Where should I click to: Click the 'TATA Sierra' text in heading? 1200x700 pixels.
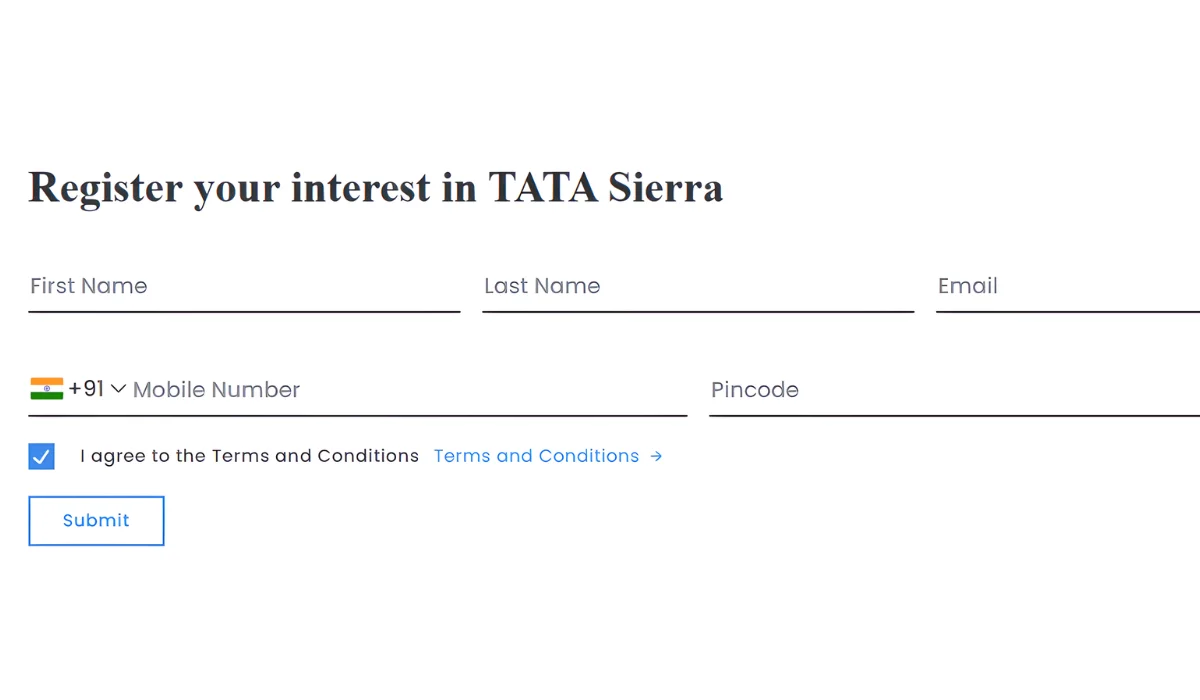(605, 188)
